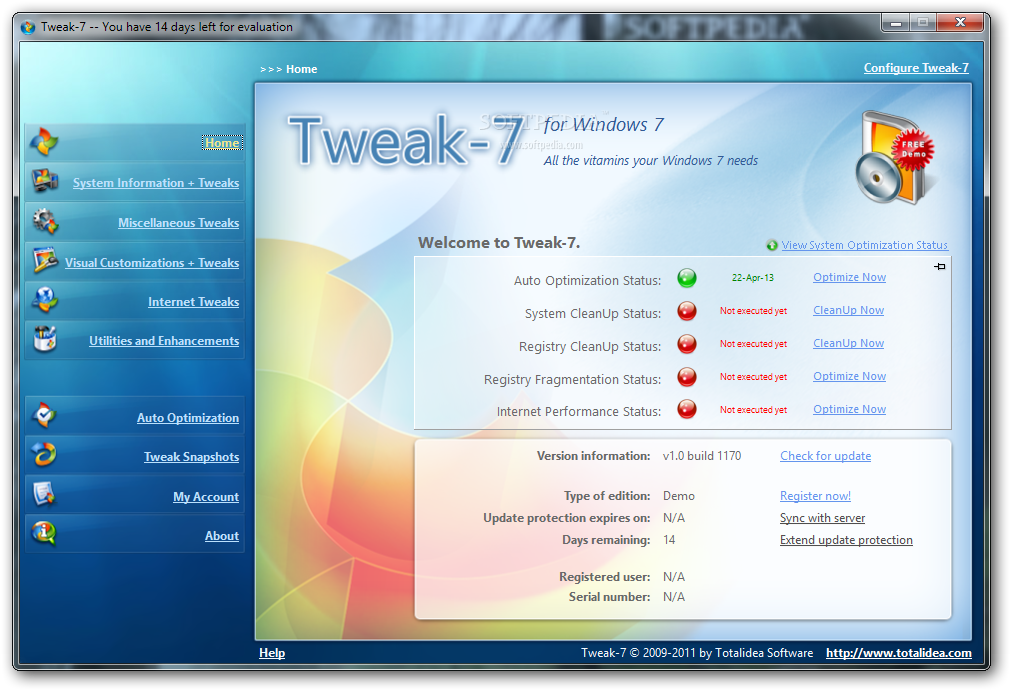Click the green arrow icon beside View System Optimization Status
This screenshot has height=691, width=1011.
click(772, 245)
